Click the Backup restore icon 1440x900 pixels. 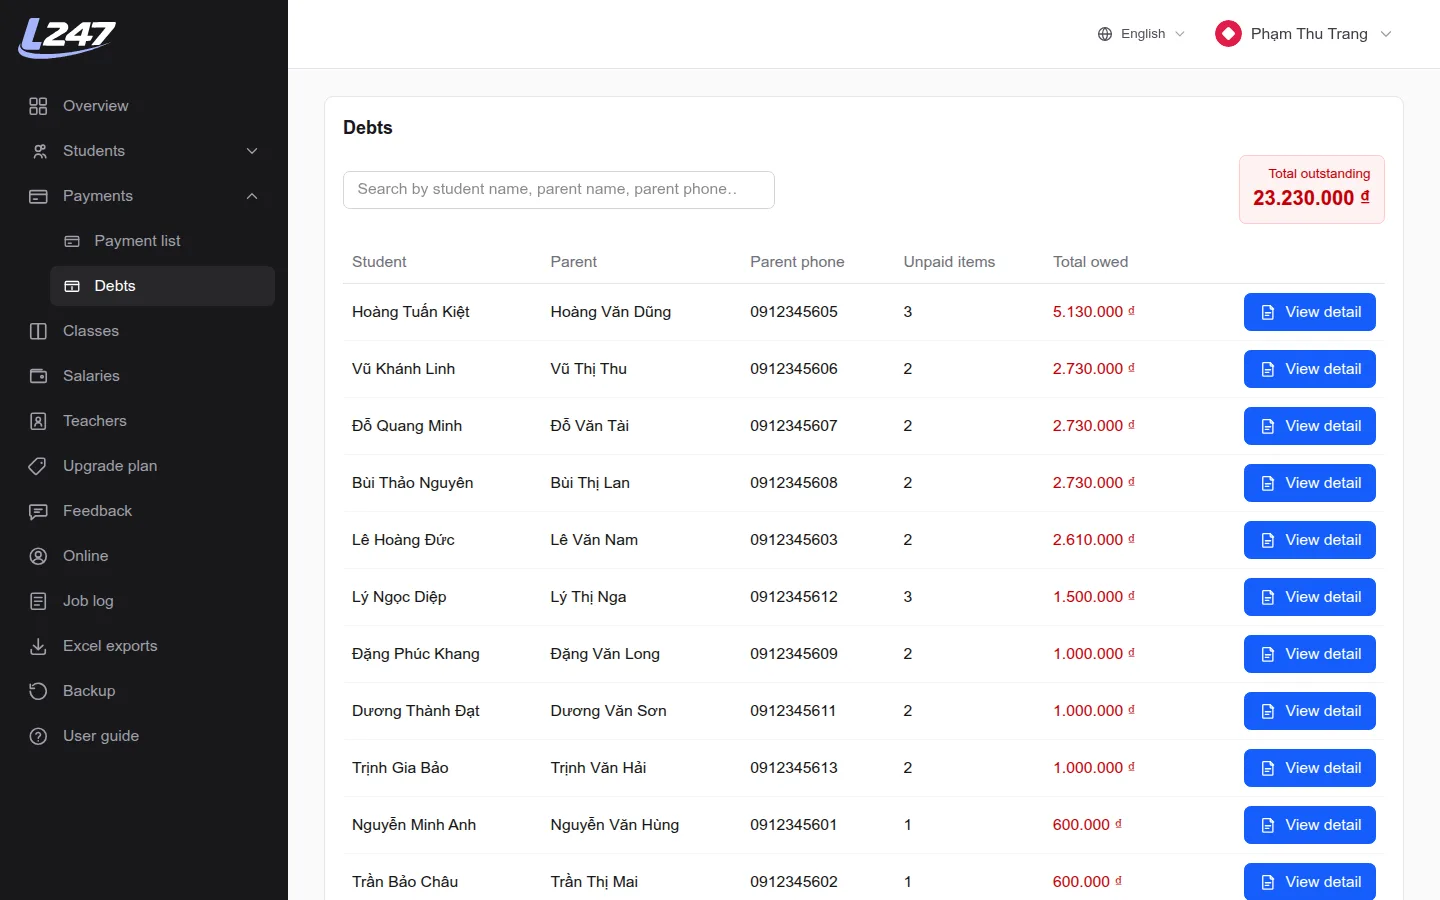[38, 691]
